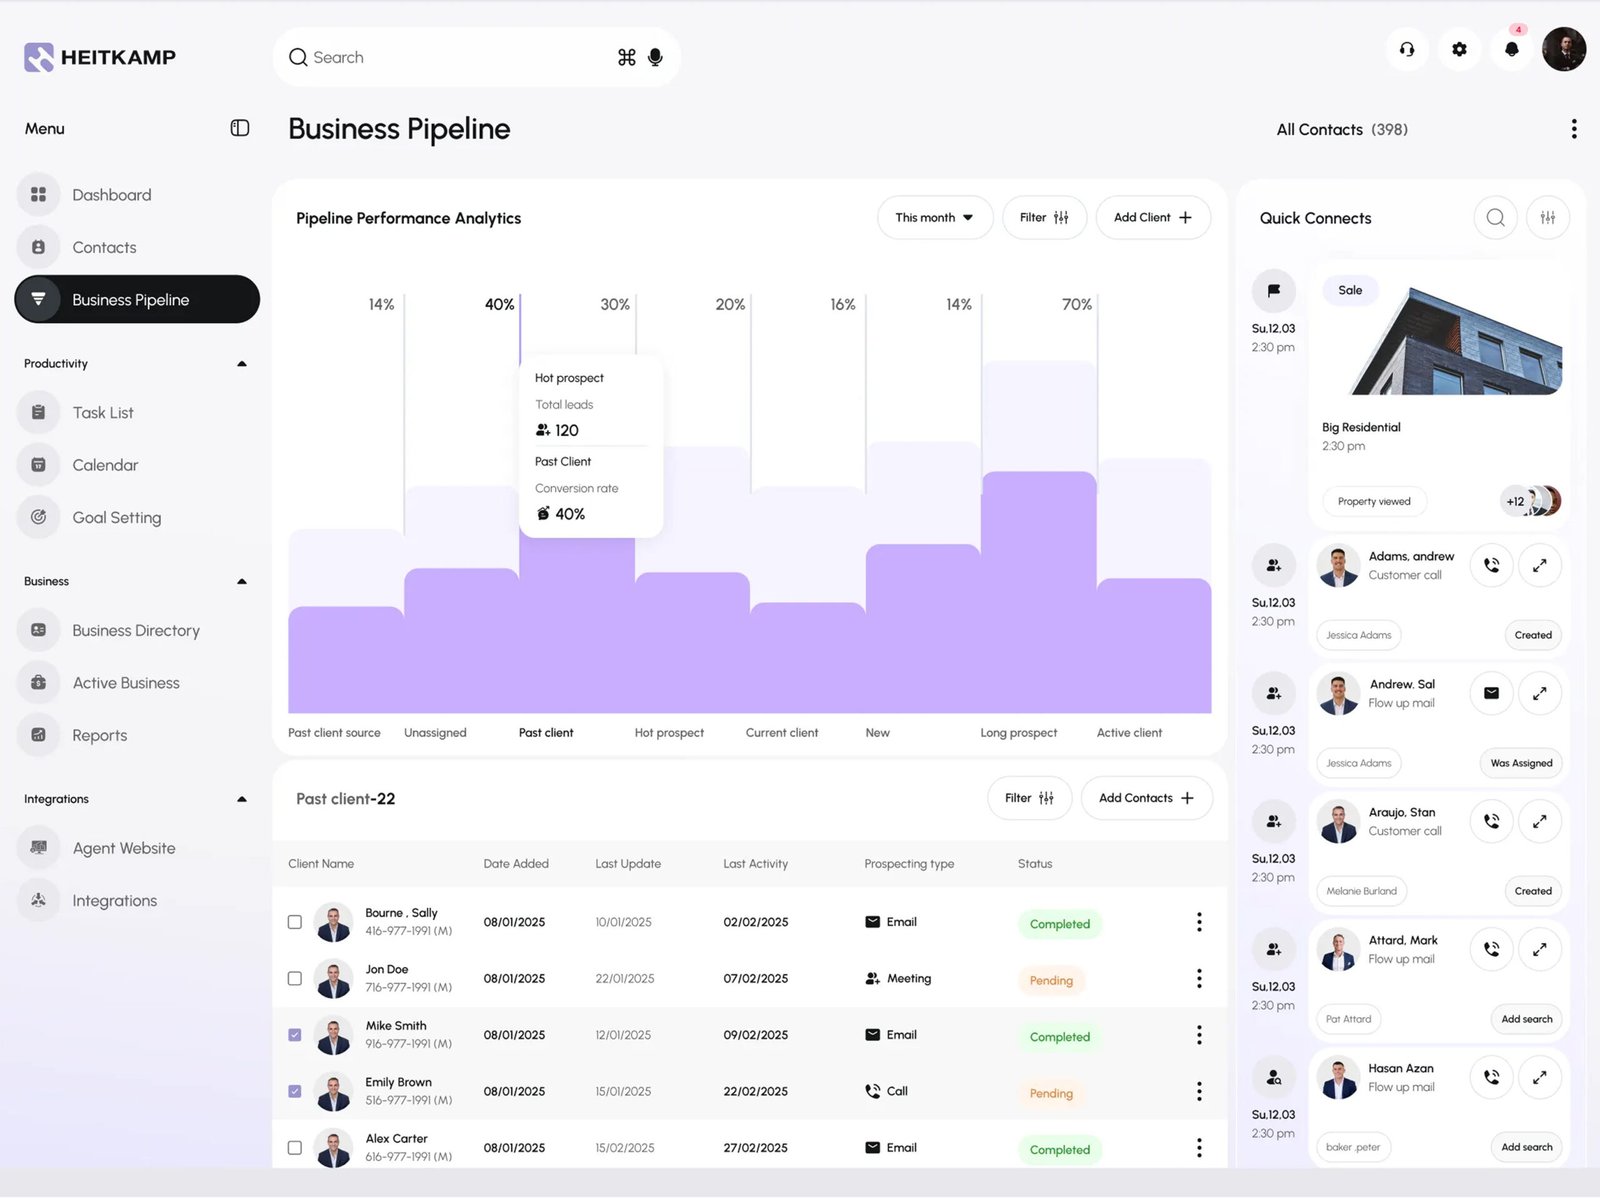Click the microphone icon in search bar
This screenshot has height=1198, width=1600.
(655, 58)
